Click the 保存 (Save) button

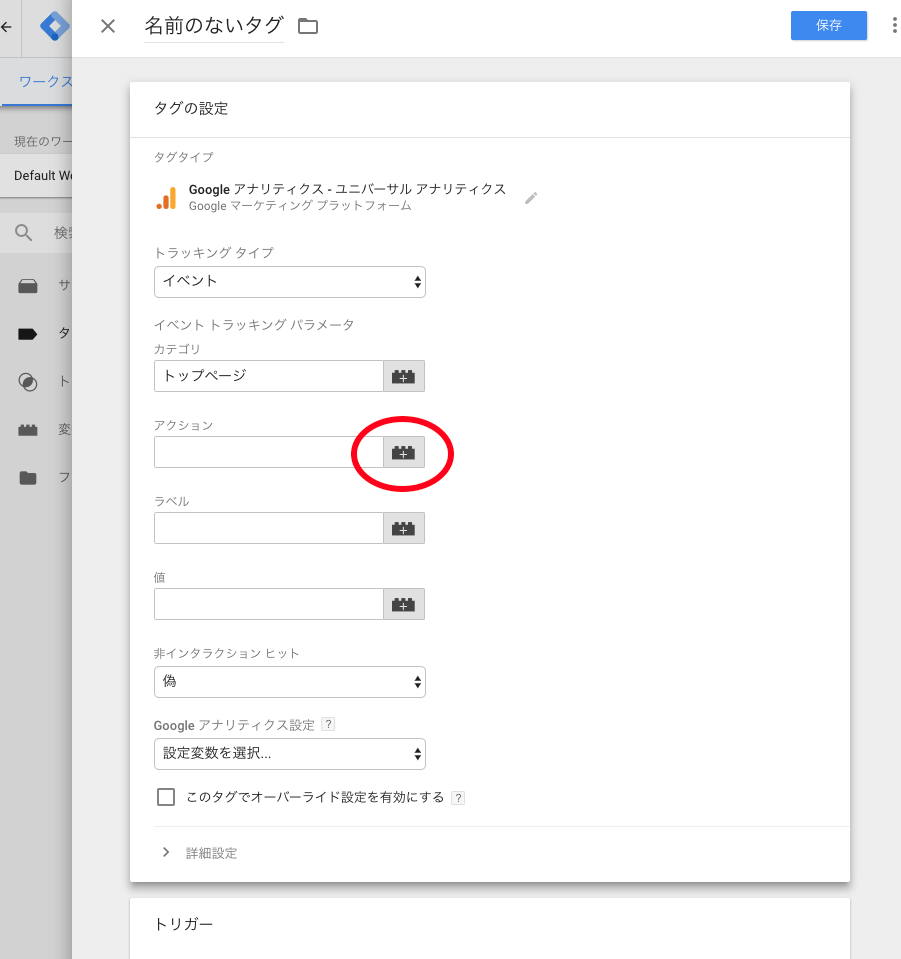tap(828, 26)
